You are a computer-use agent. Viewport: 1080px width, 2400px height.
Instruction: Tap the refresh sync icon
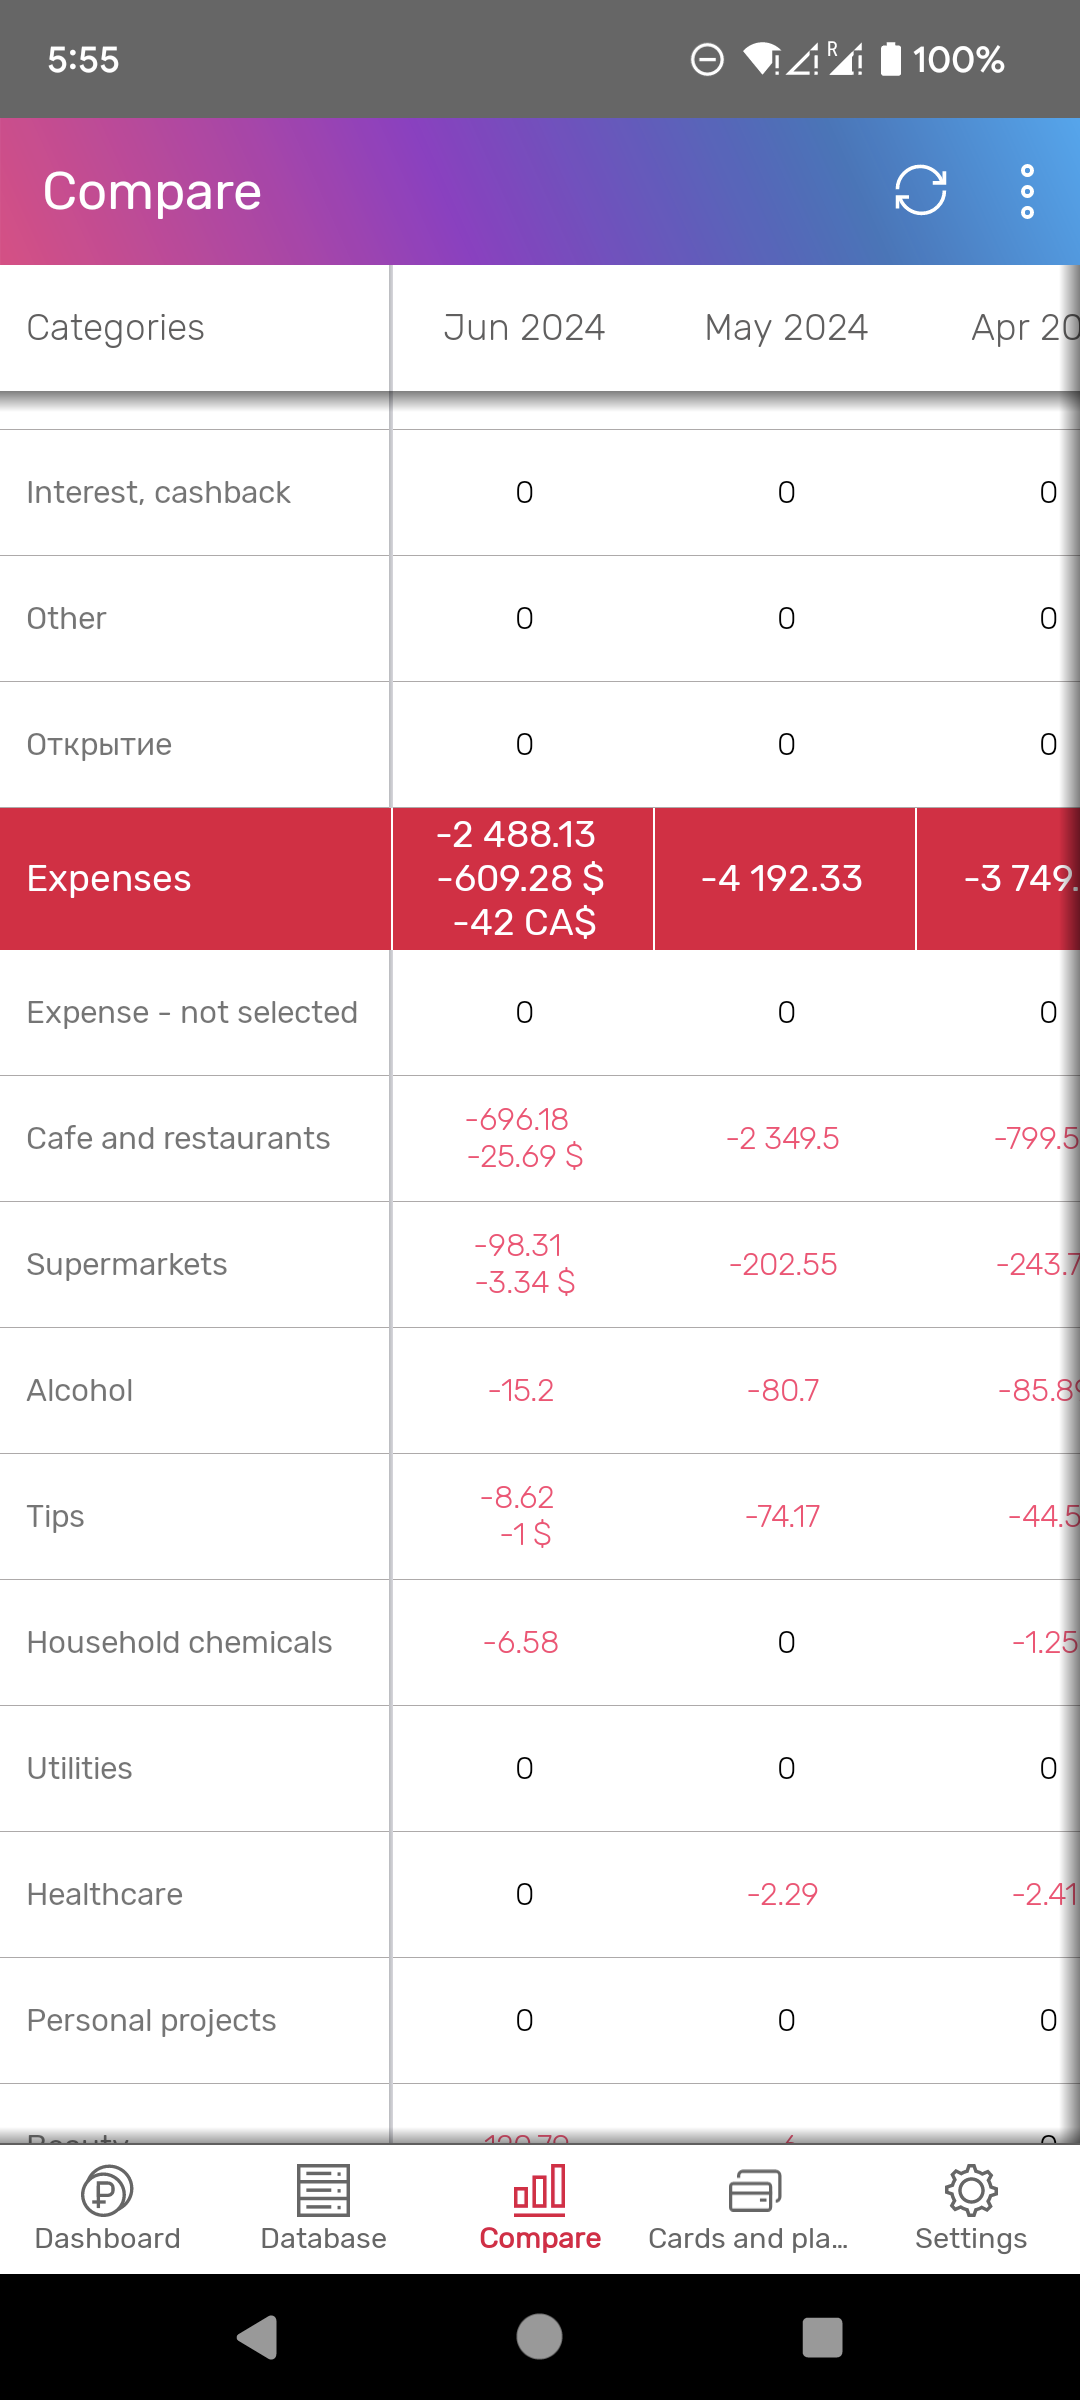(920, 190)
